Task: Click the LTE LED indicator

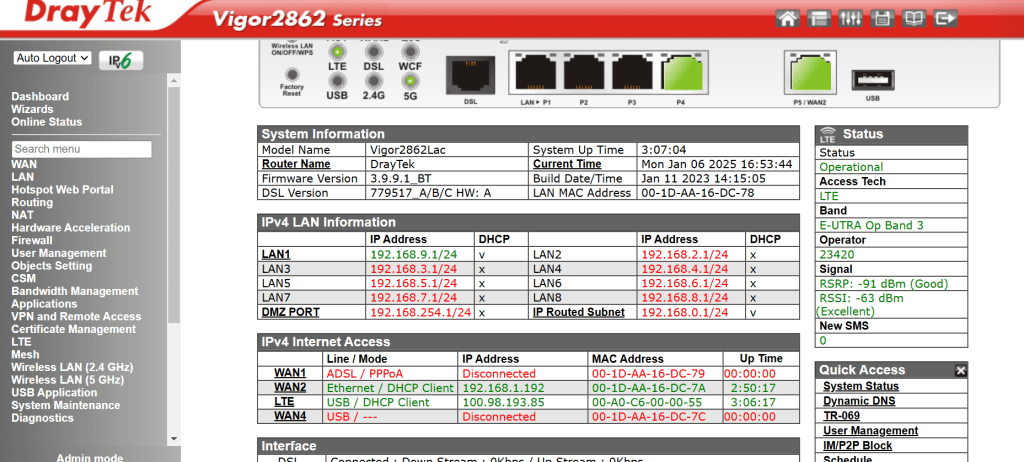Action: click(x=337, y=52)
